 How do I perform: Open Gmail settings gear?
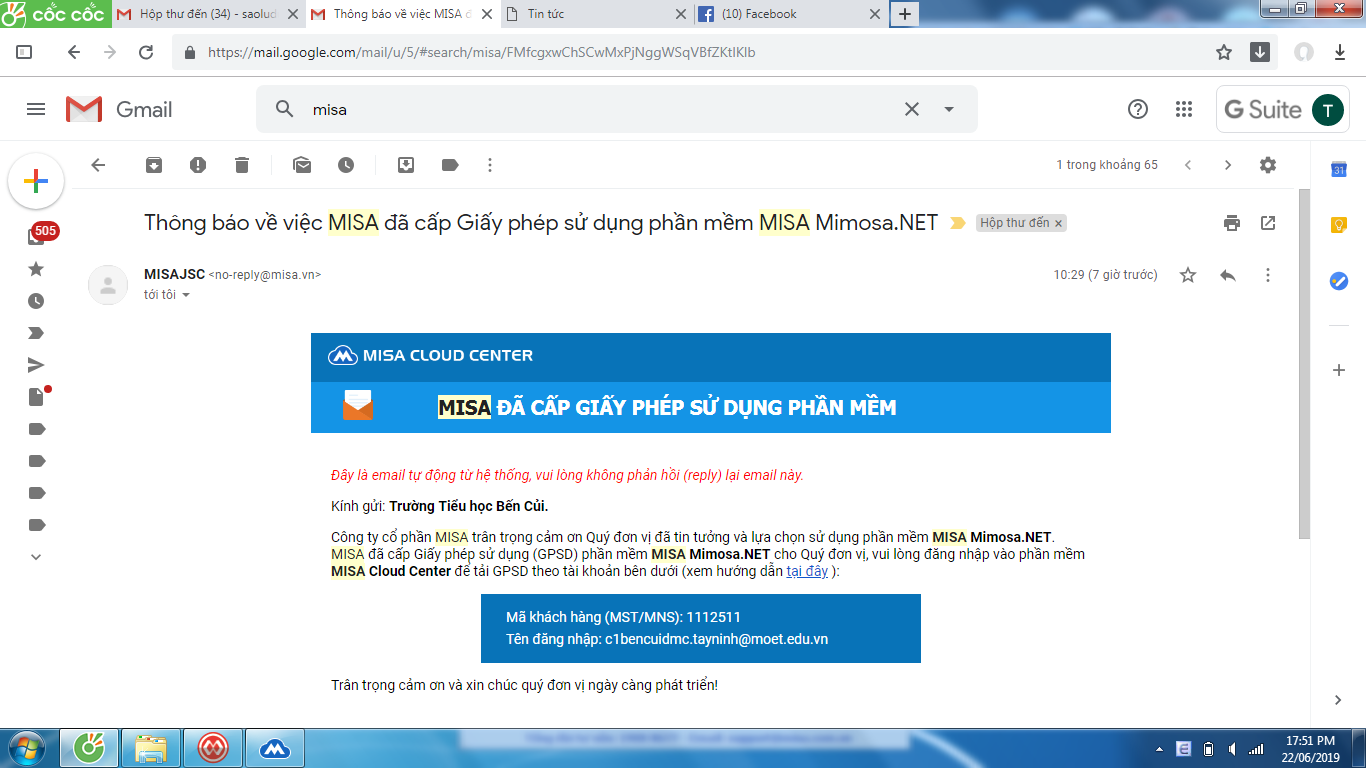click(x=1268, y=165)
